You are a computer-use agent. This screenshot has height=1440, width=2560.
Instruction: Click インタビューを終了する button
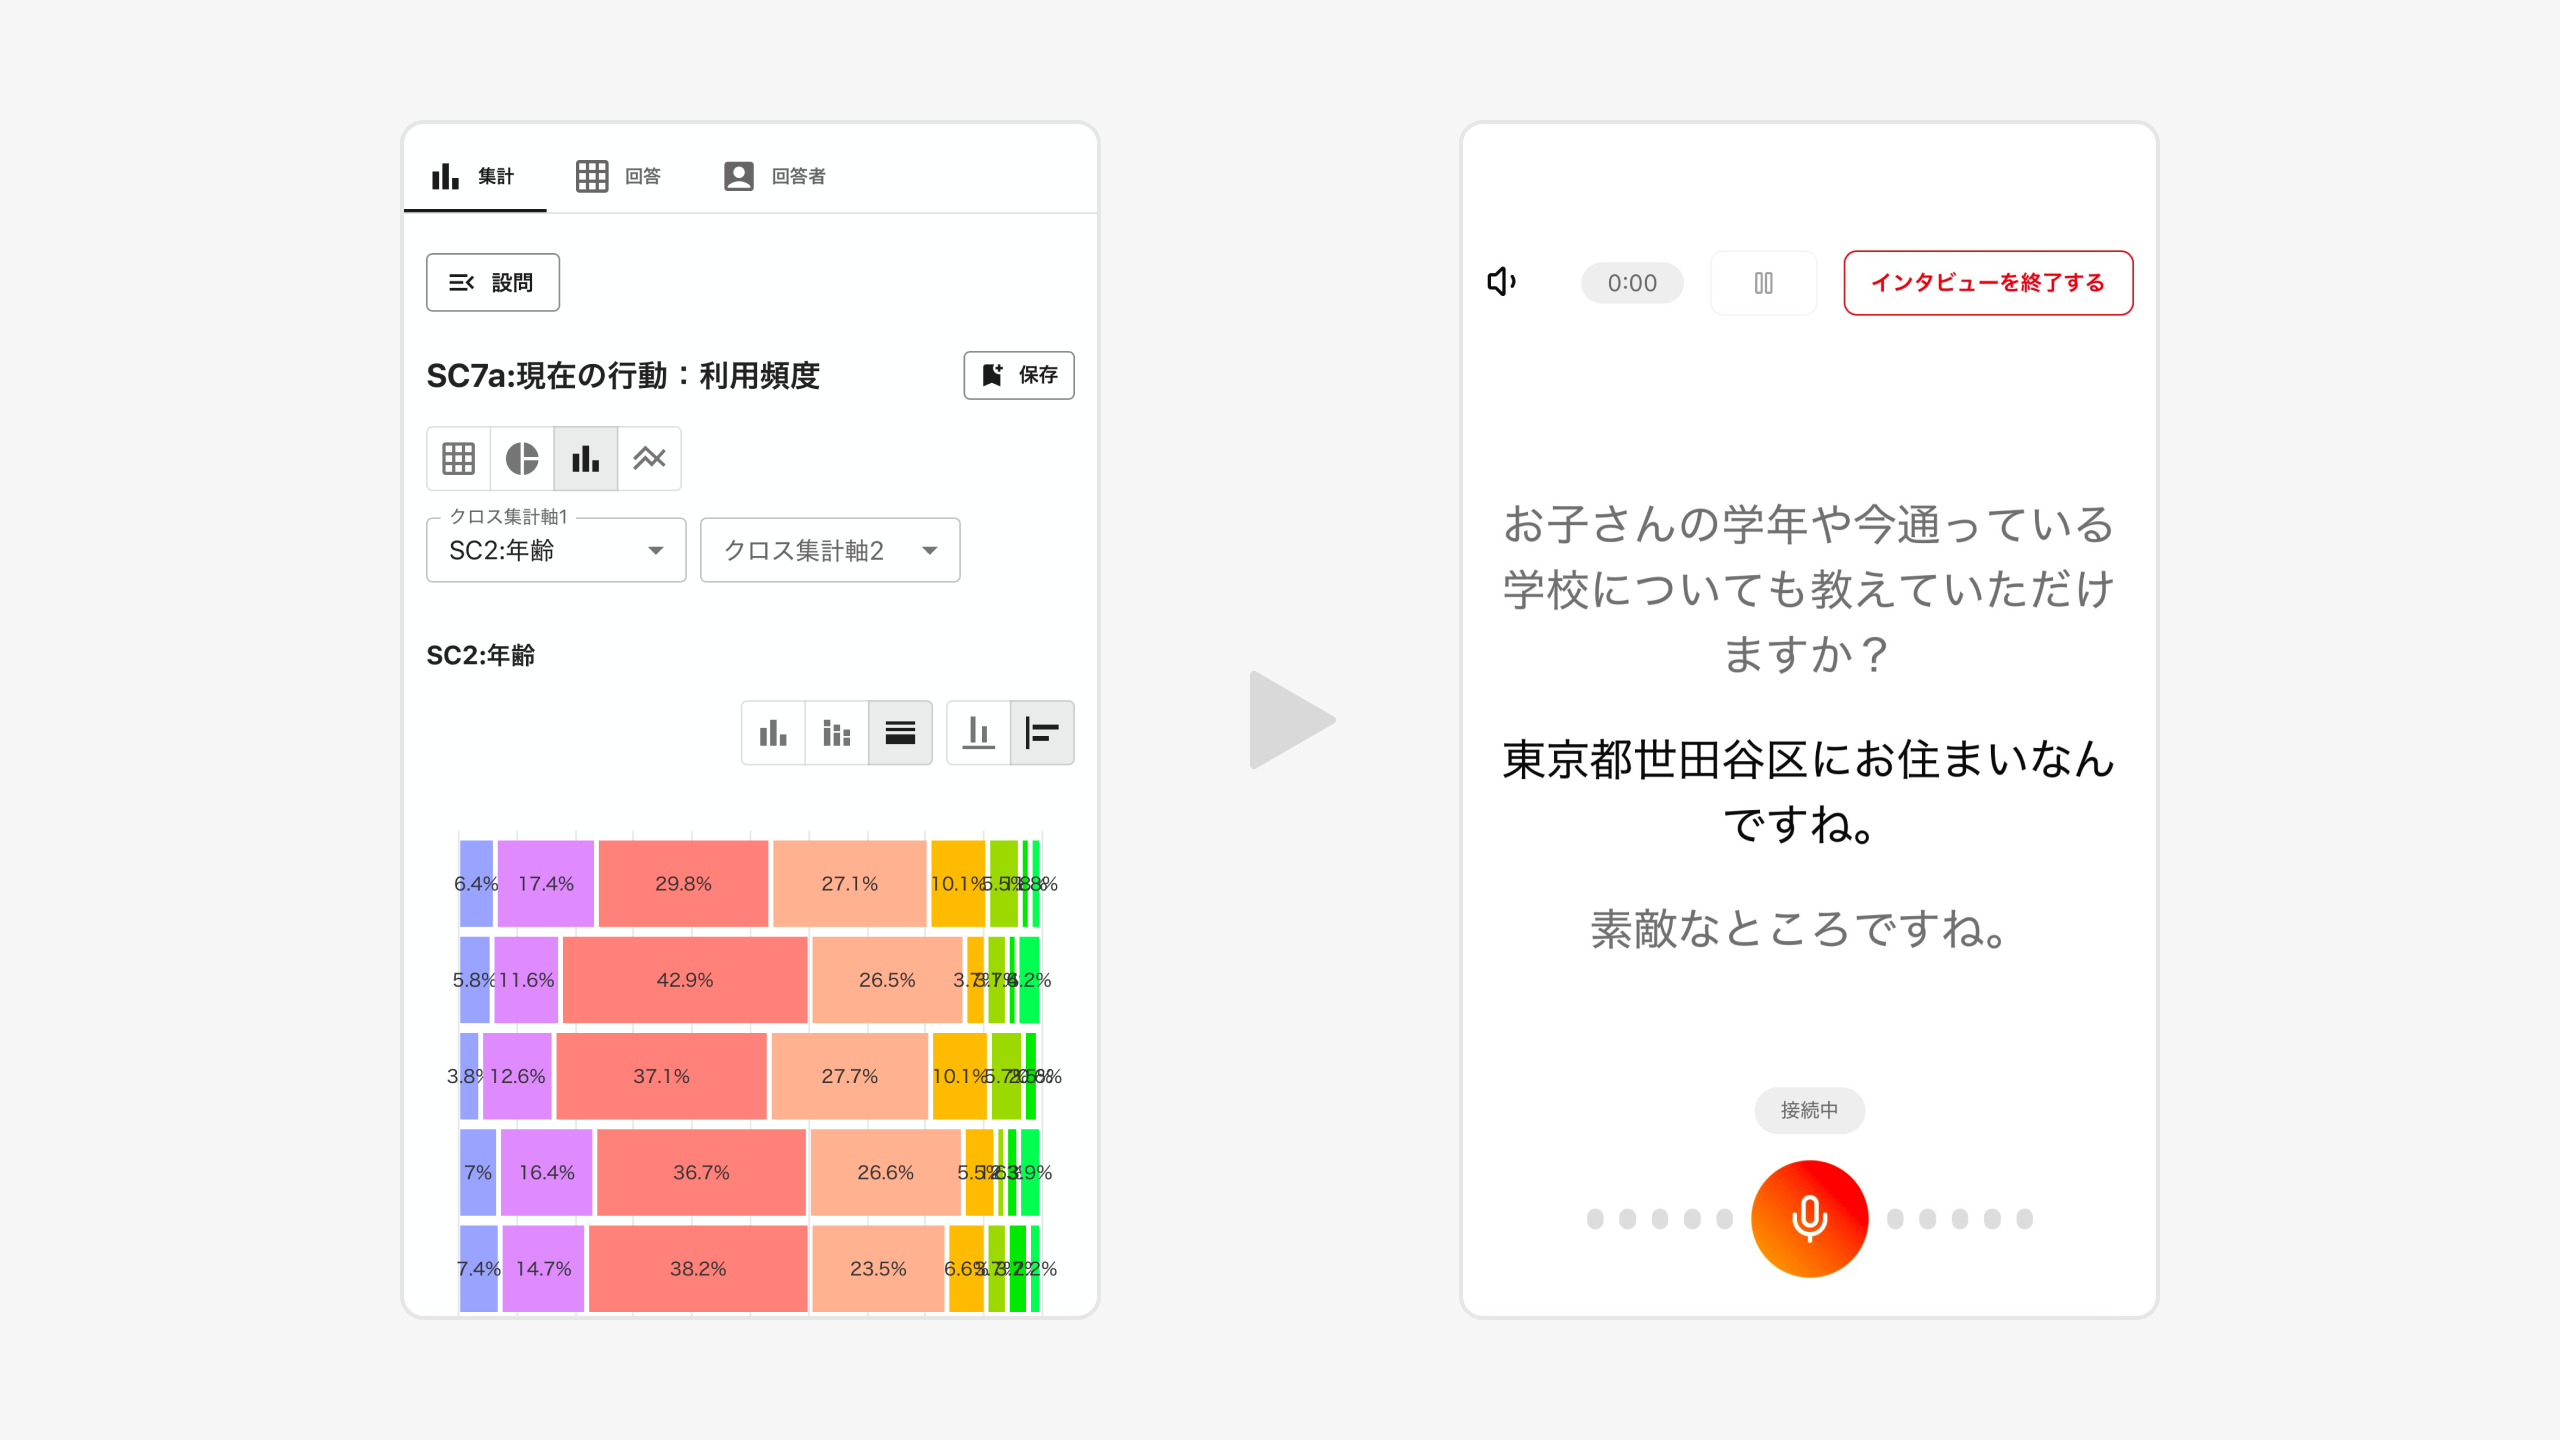click(x=1988, y=283)
